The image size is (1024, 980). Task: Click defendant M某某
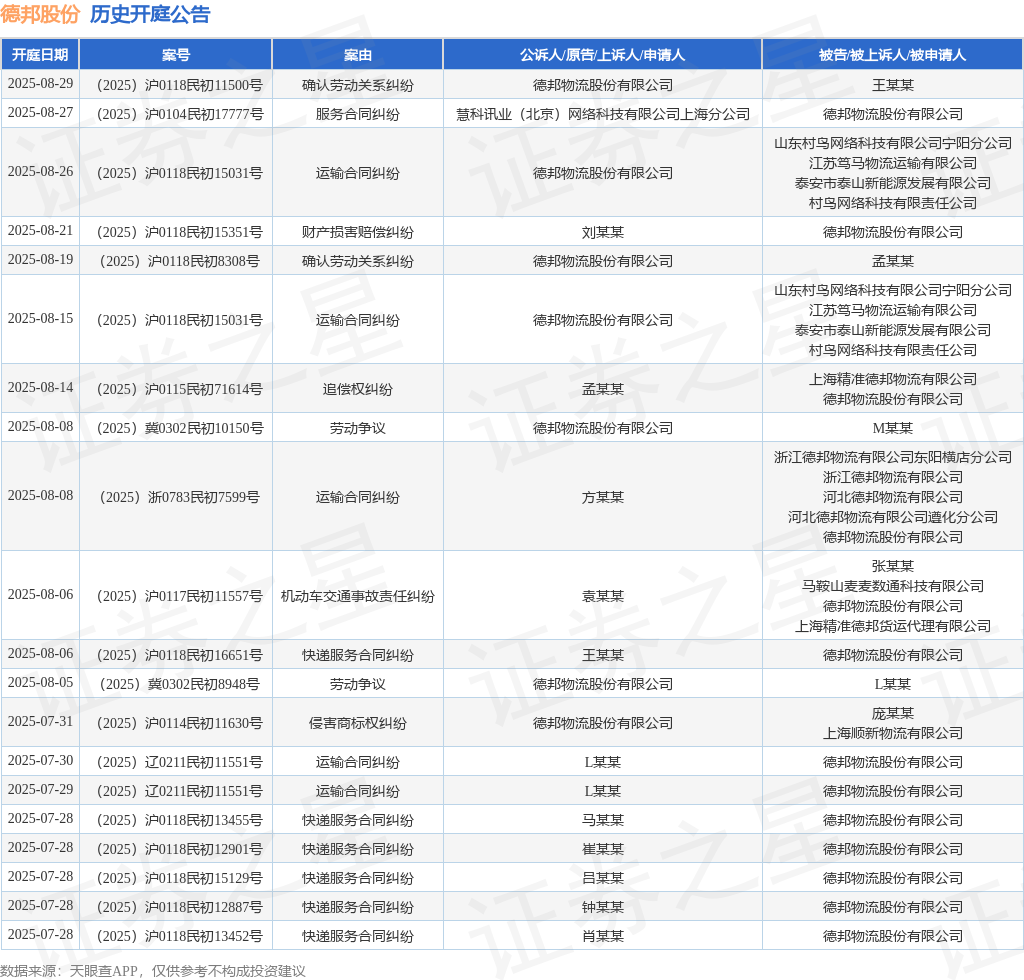click(x=892, y=428)
